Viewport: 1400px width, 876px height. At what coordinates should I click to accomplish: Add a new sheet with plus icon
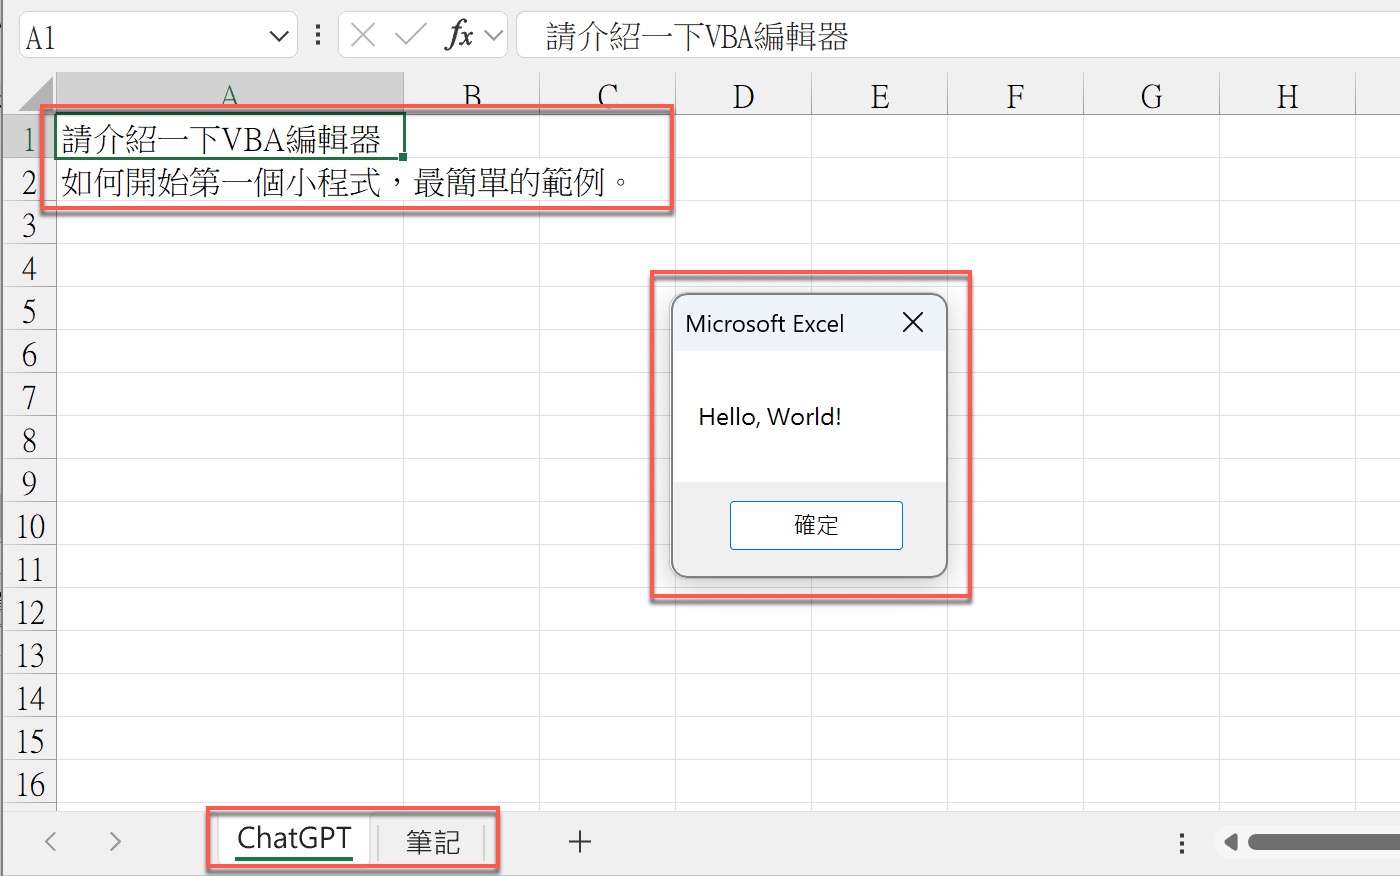[x=580, y=842]
